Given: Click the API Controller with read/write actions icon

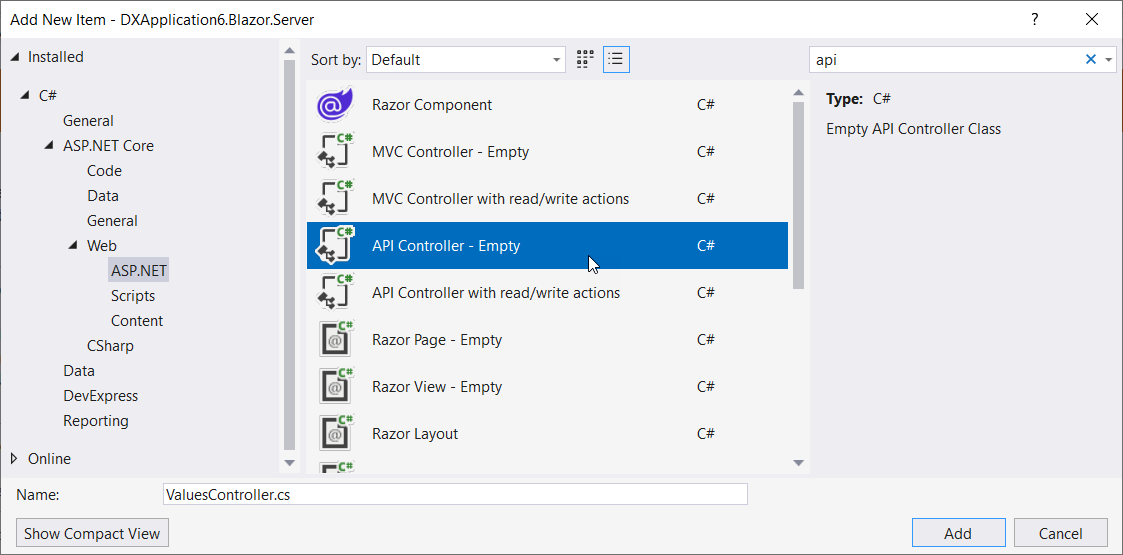Looking at the screenshot, I should click(335, 293).
